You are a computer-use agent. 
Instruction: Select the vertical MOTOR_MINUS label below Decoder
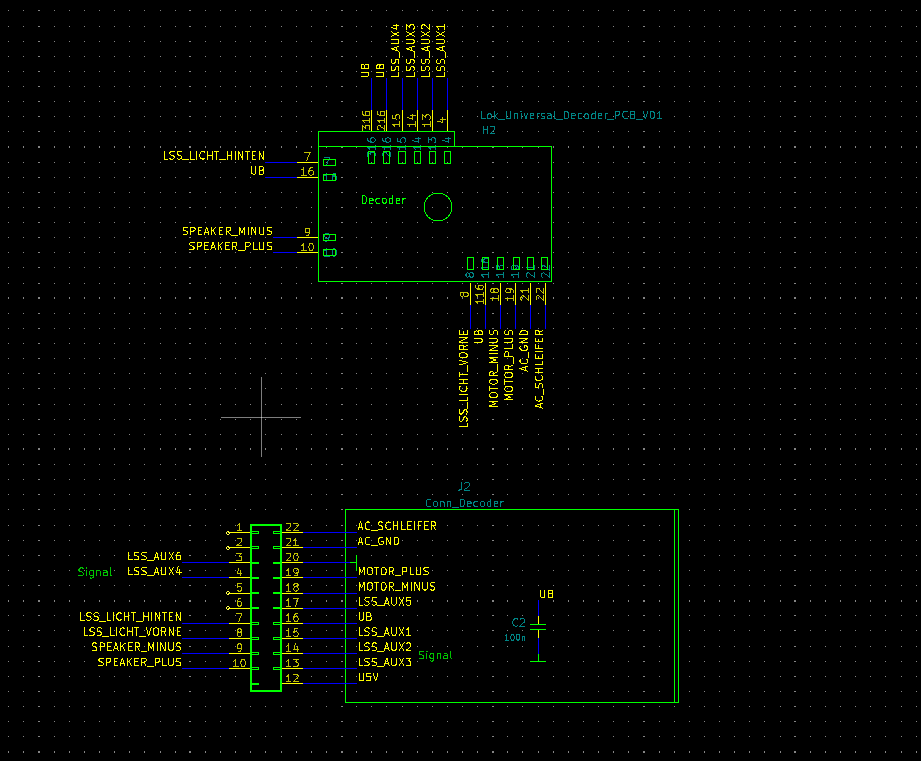pyautogui.click(x=494, y=365)
